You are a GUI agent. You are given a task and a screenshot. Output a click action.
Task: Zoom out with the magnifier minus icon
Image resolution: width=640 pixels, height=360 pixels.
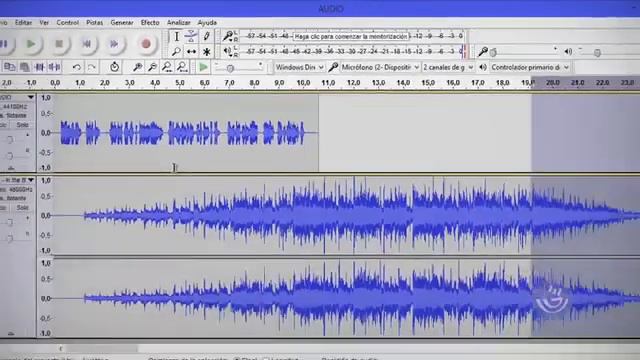152,67
